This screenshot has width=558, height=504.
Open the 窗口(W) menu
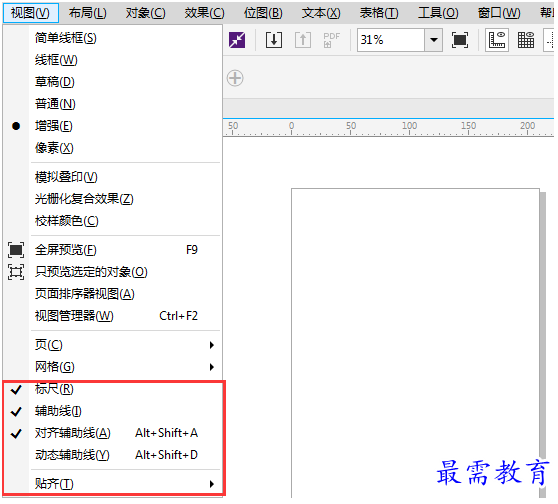point(499,13)
